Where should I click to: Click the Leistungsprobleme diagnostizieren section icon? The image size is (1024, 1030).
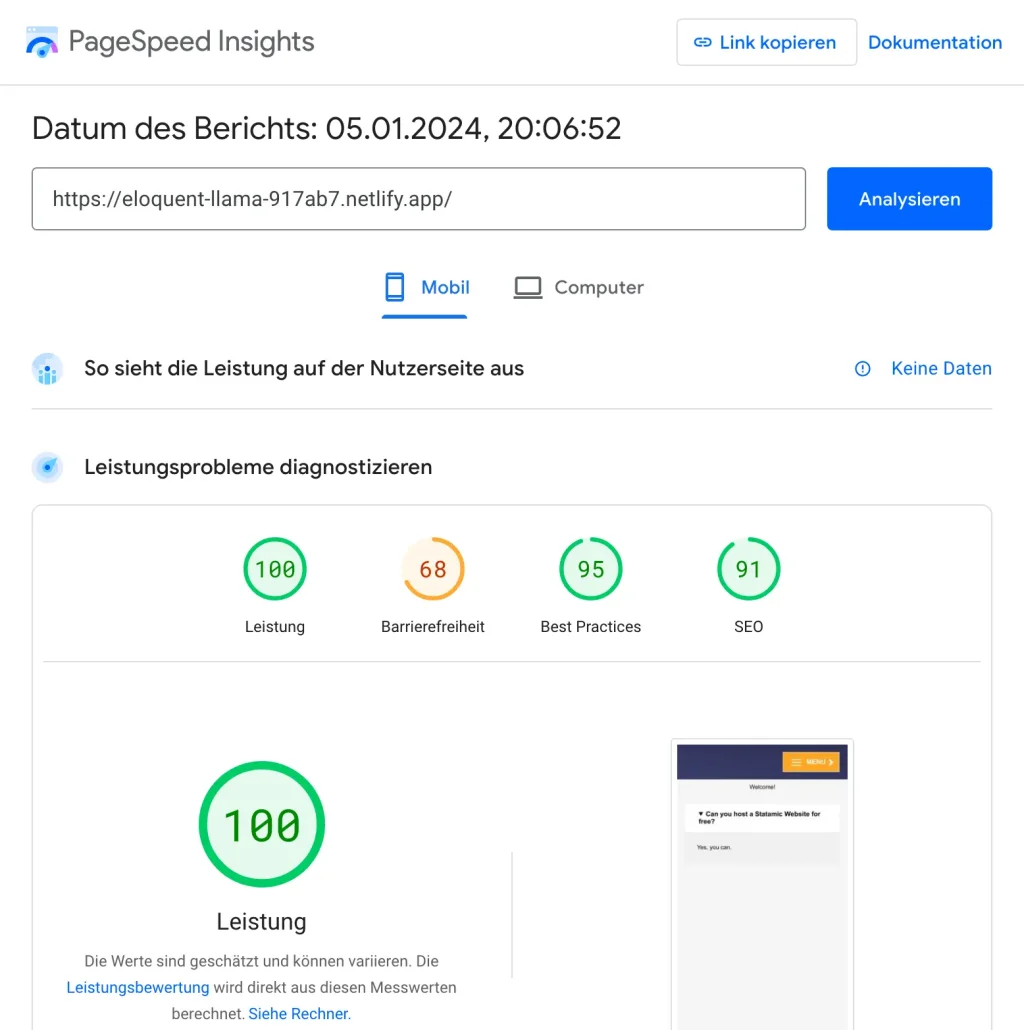tap(47, 467)
